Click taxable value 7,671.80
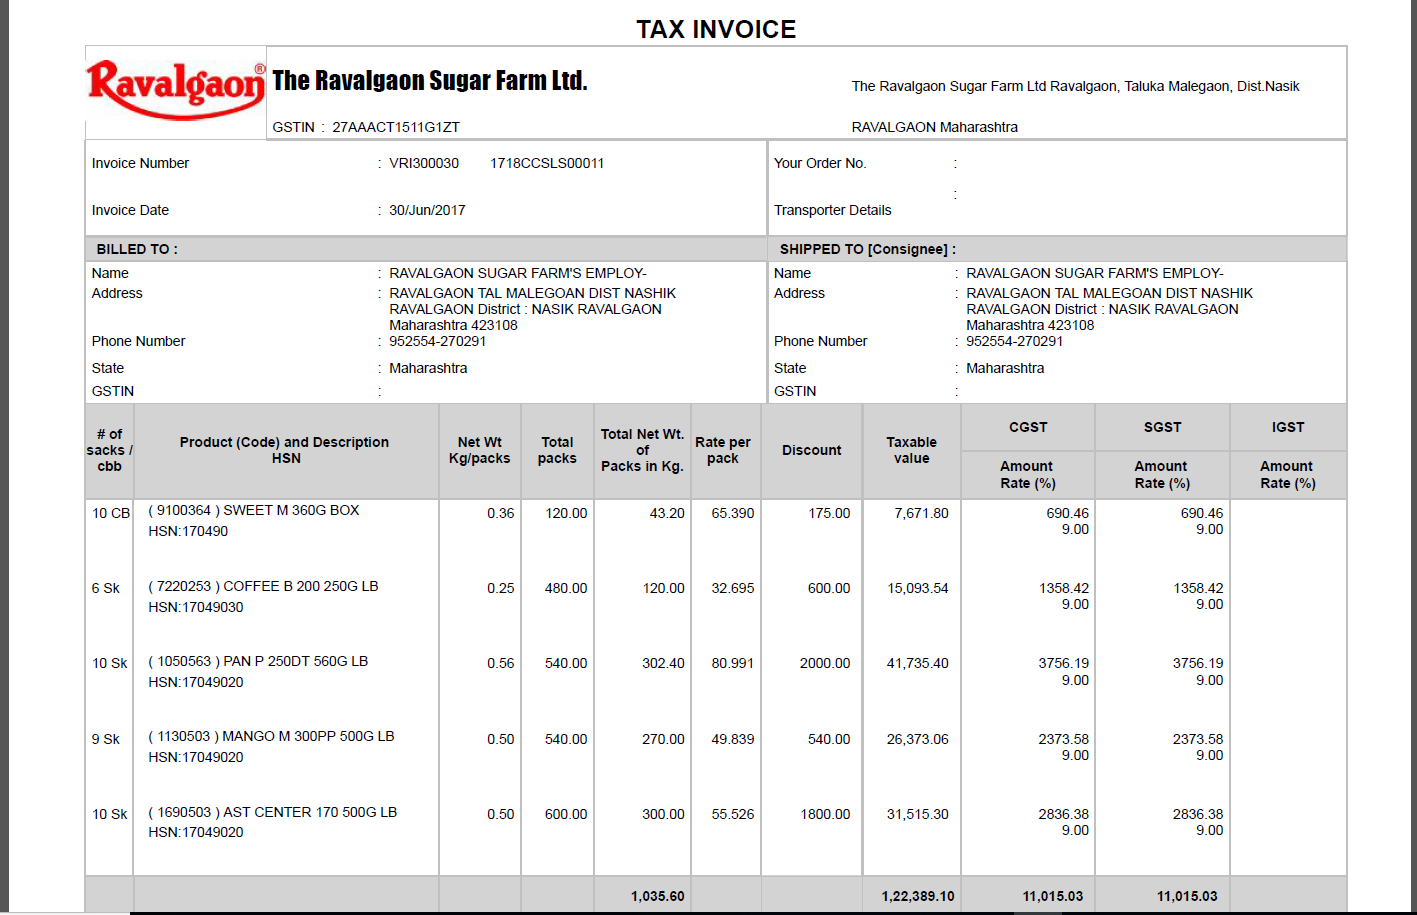 click(921, 513)
